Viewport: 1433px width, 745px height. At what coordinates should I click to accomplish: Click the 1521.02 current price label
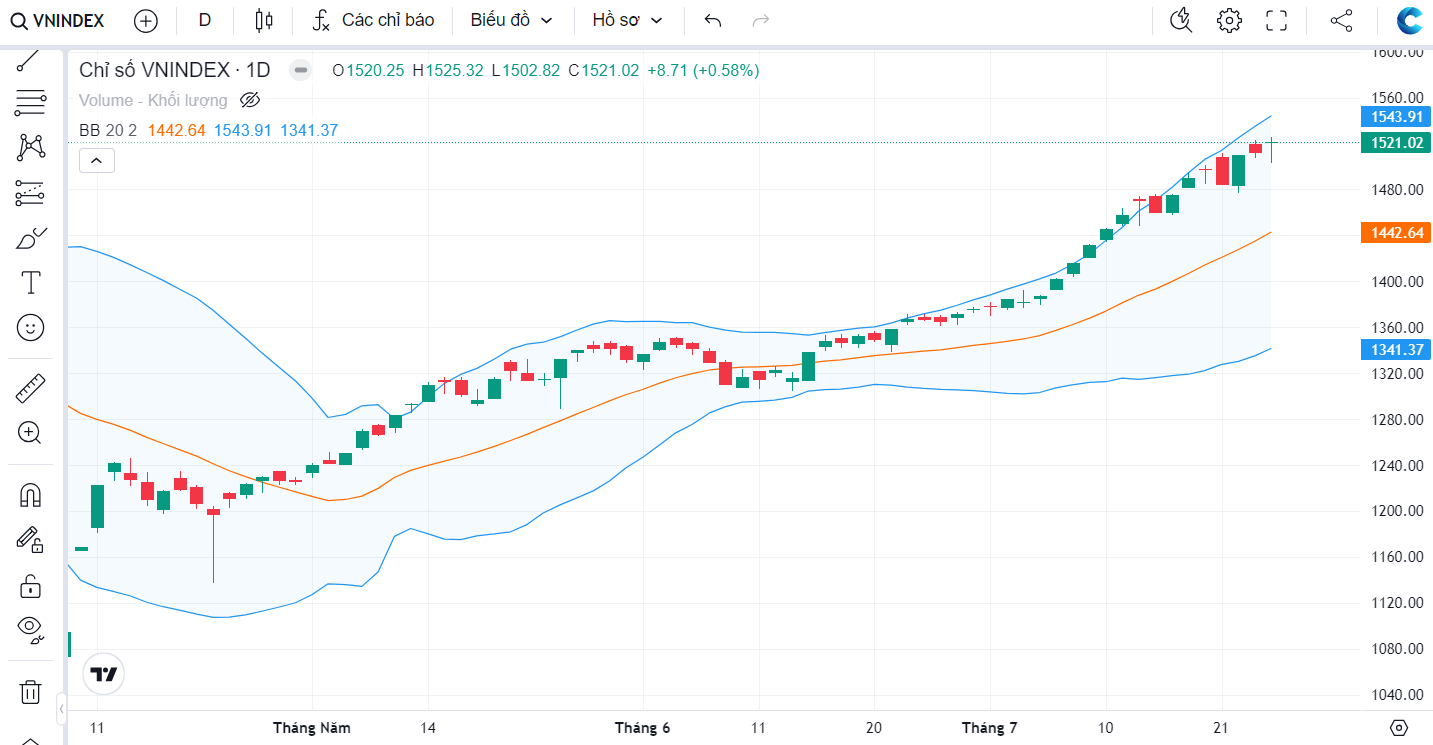click(1395, 143)
